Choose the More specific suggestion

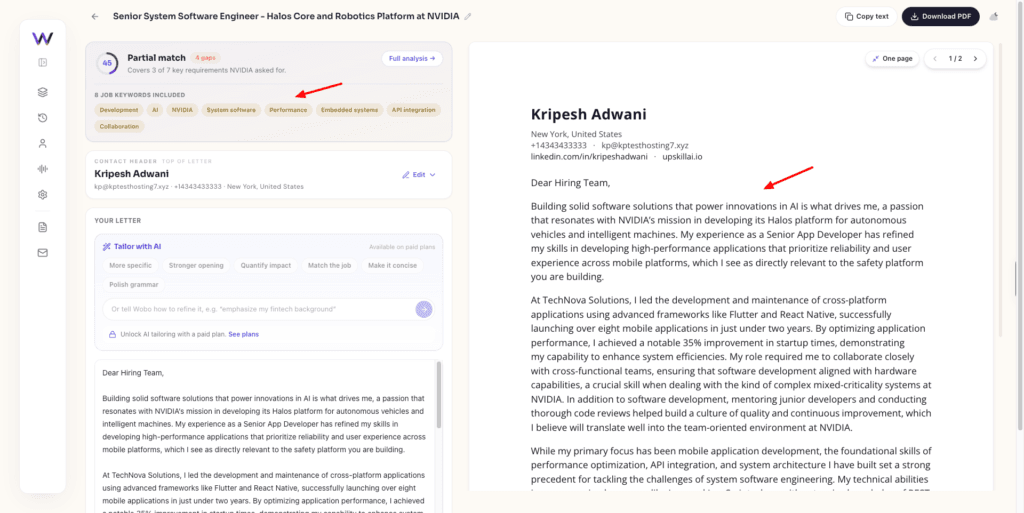pos(131,266)
